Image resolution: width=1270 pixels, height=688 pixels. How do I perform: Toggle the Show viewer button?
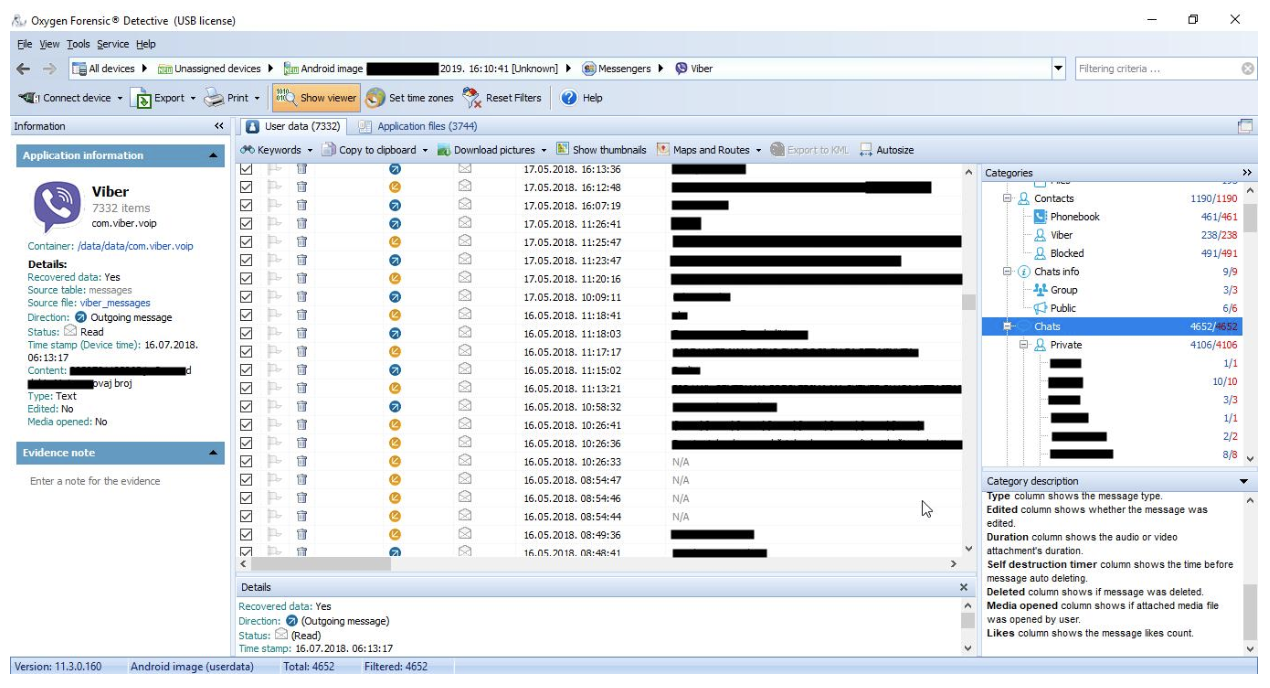pos(315,98)
